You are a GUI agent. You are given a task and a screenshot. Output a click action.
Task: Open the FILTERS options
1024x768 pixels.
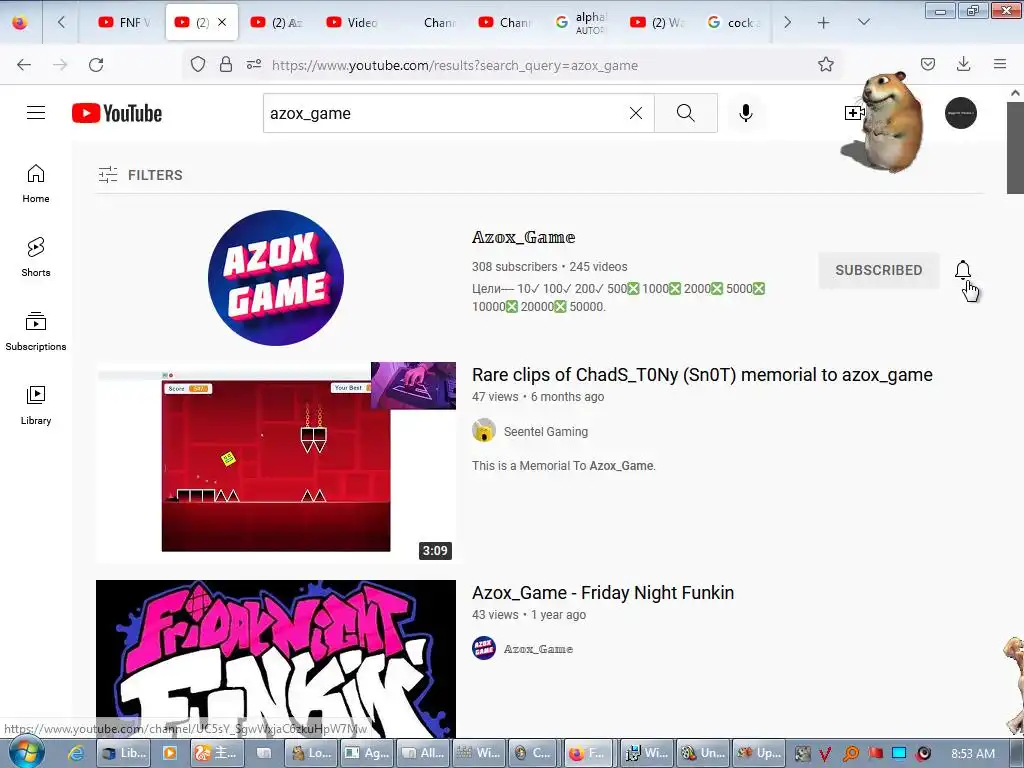pos(140,175)
